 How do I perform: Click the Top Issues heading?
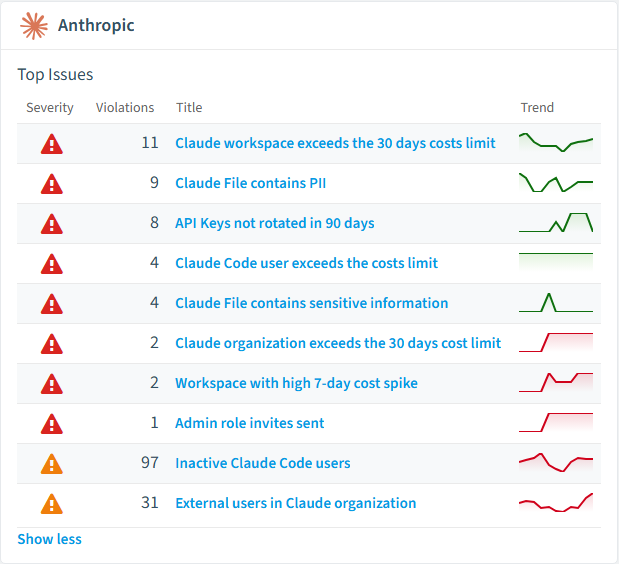click(x=55, y=75)
